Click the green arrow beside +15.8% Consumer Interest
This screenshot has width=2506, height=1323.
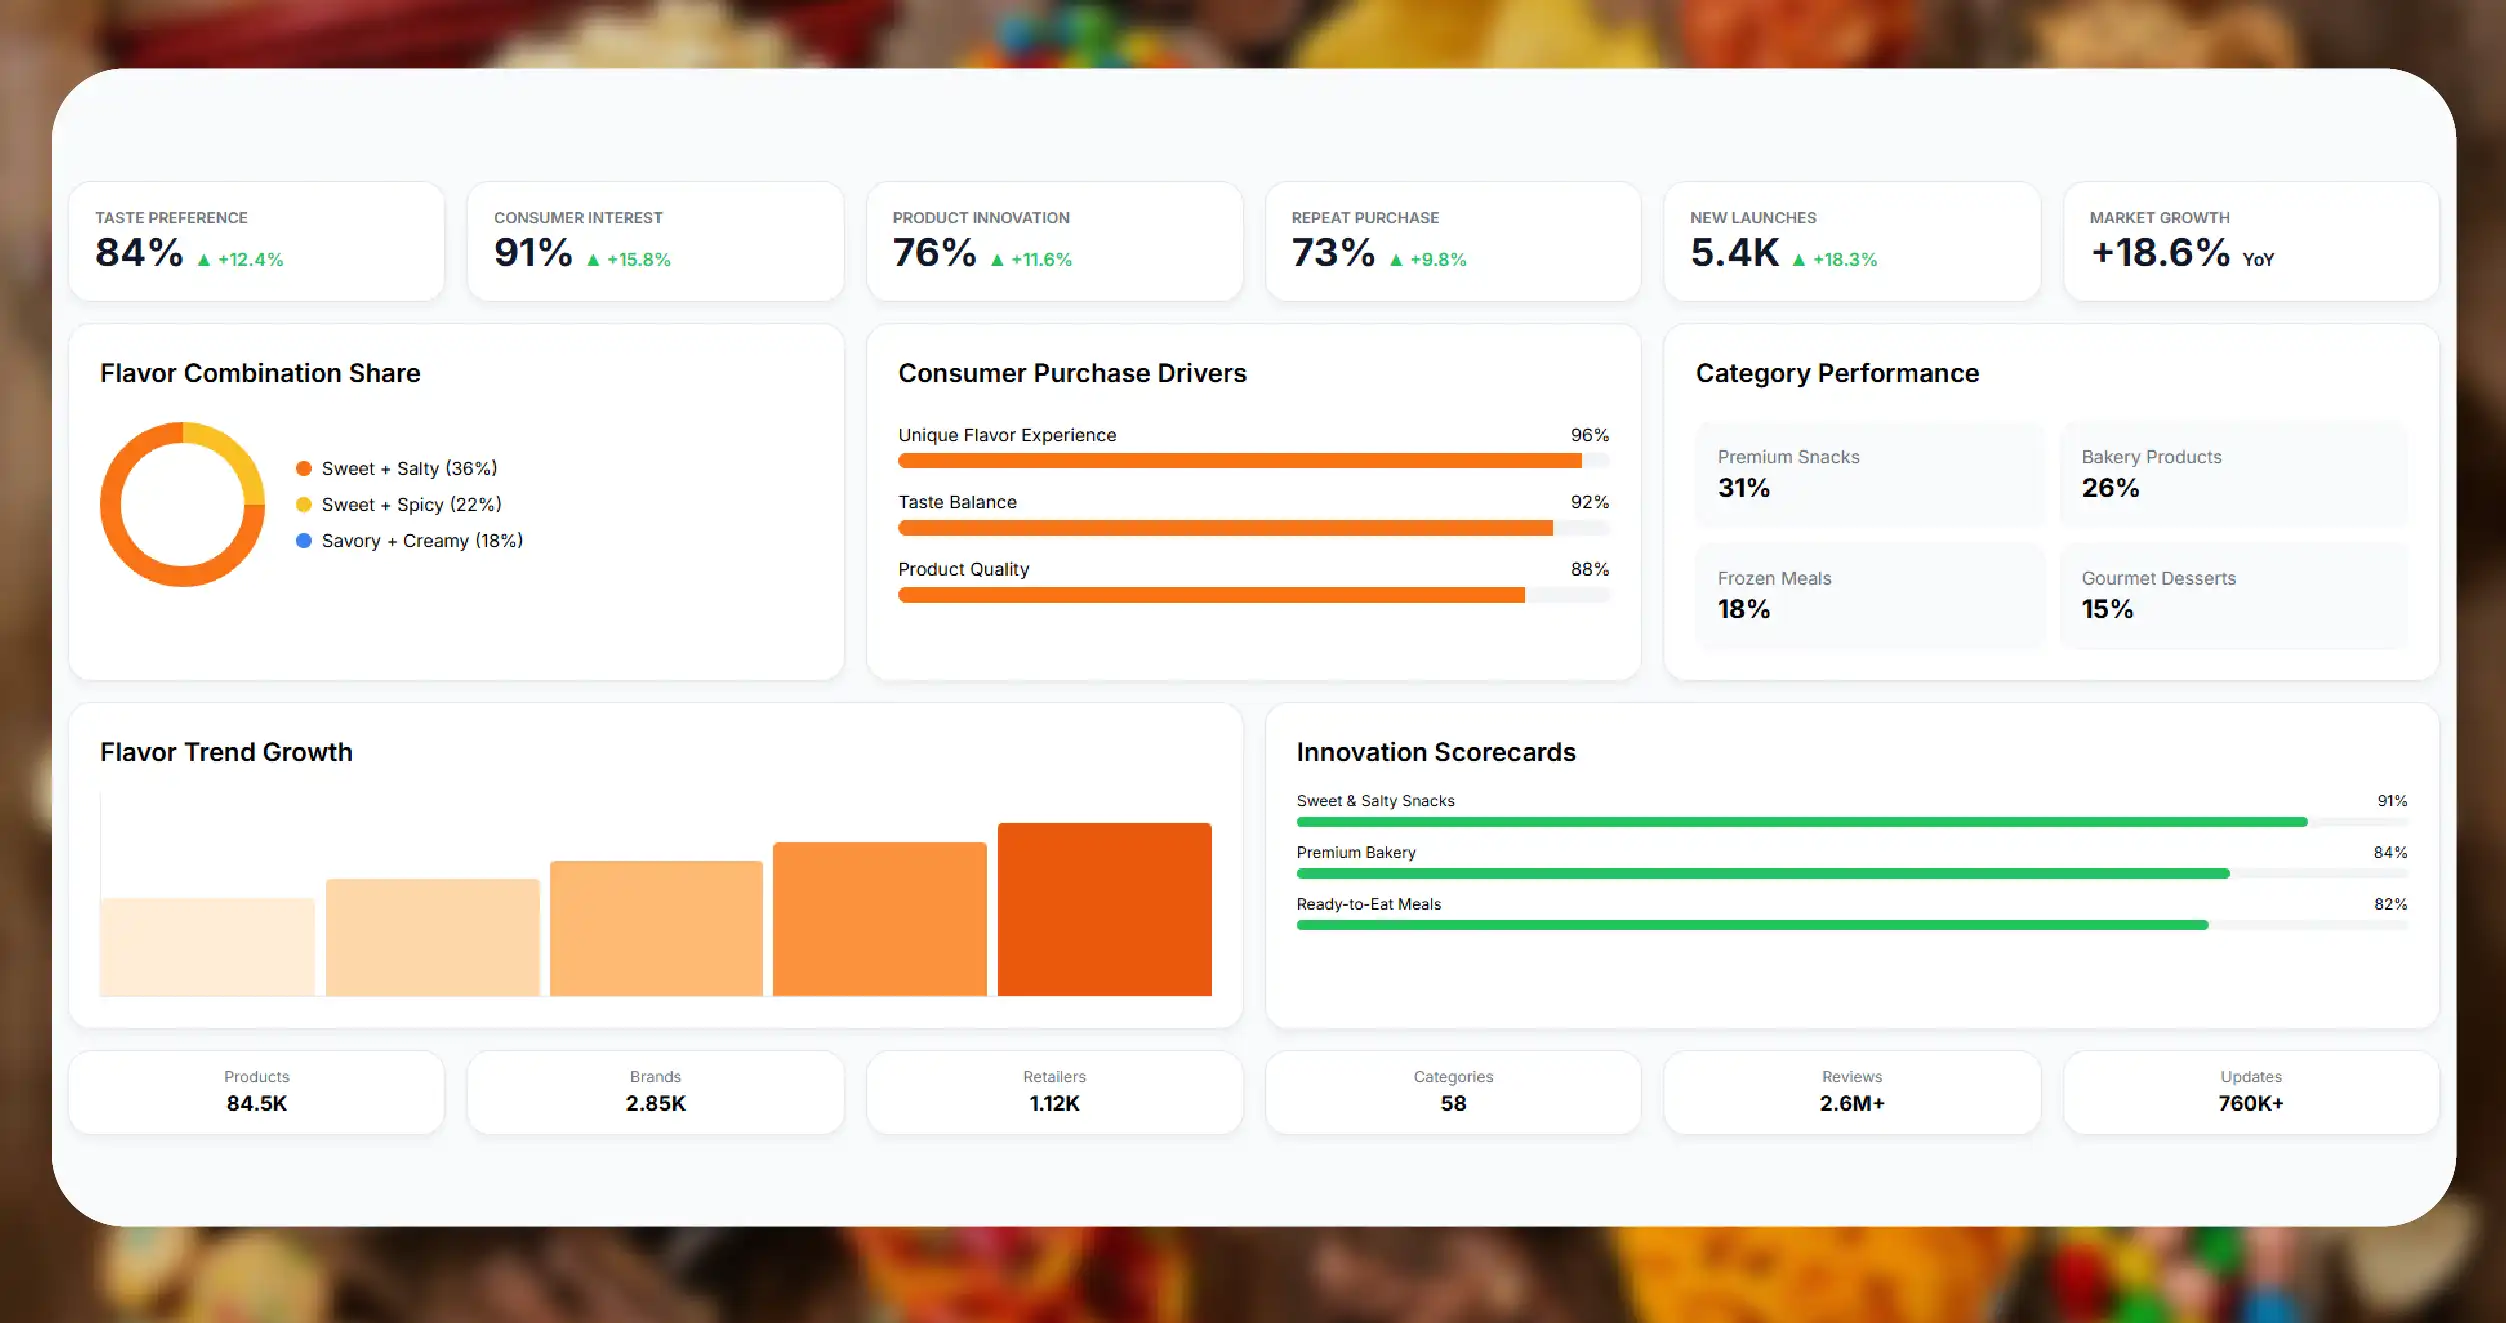593,260
